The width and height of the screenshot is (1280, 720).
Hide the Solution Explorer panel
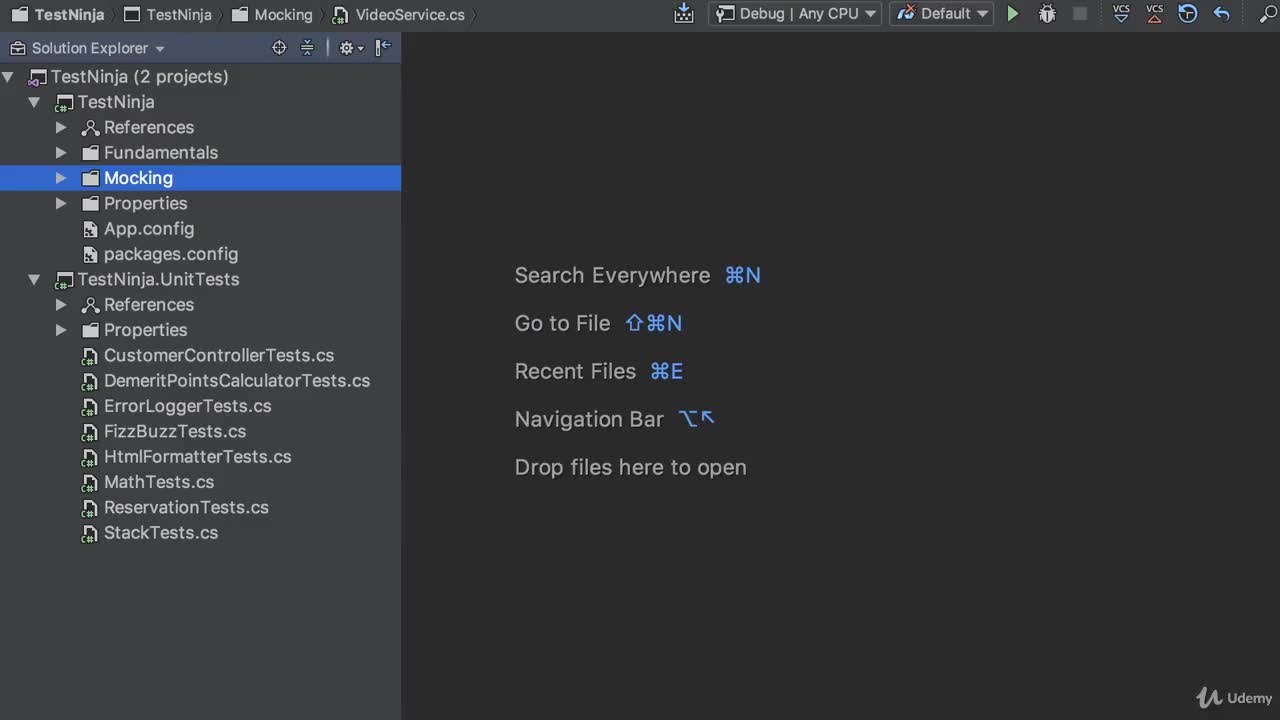click(x=383, y=47)
